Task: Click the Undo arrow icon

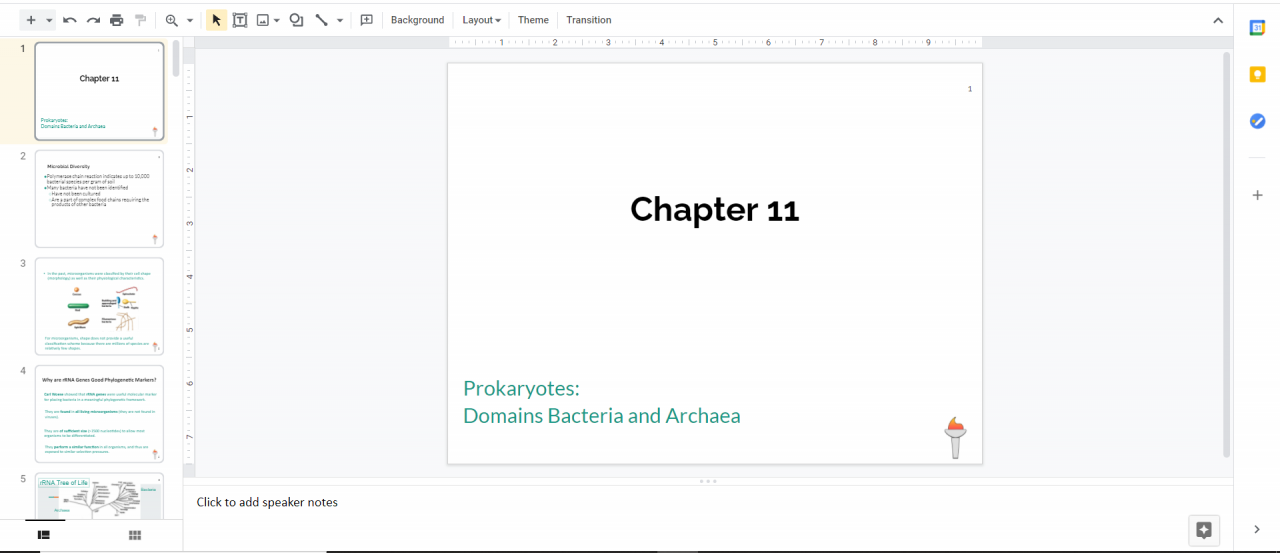Action: tap(69, 20)
